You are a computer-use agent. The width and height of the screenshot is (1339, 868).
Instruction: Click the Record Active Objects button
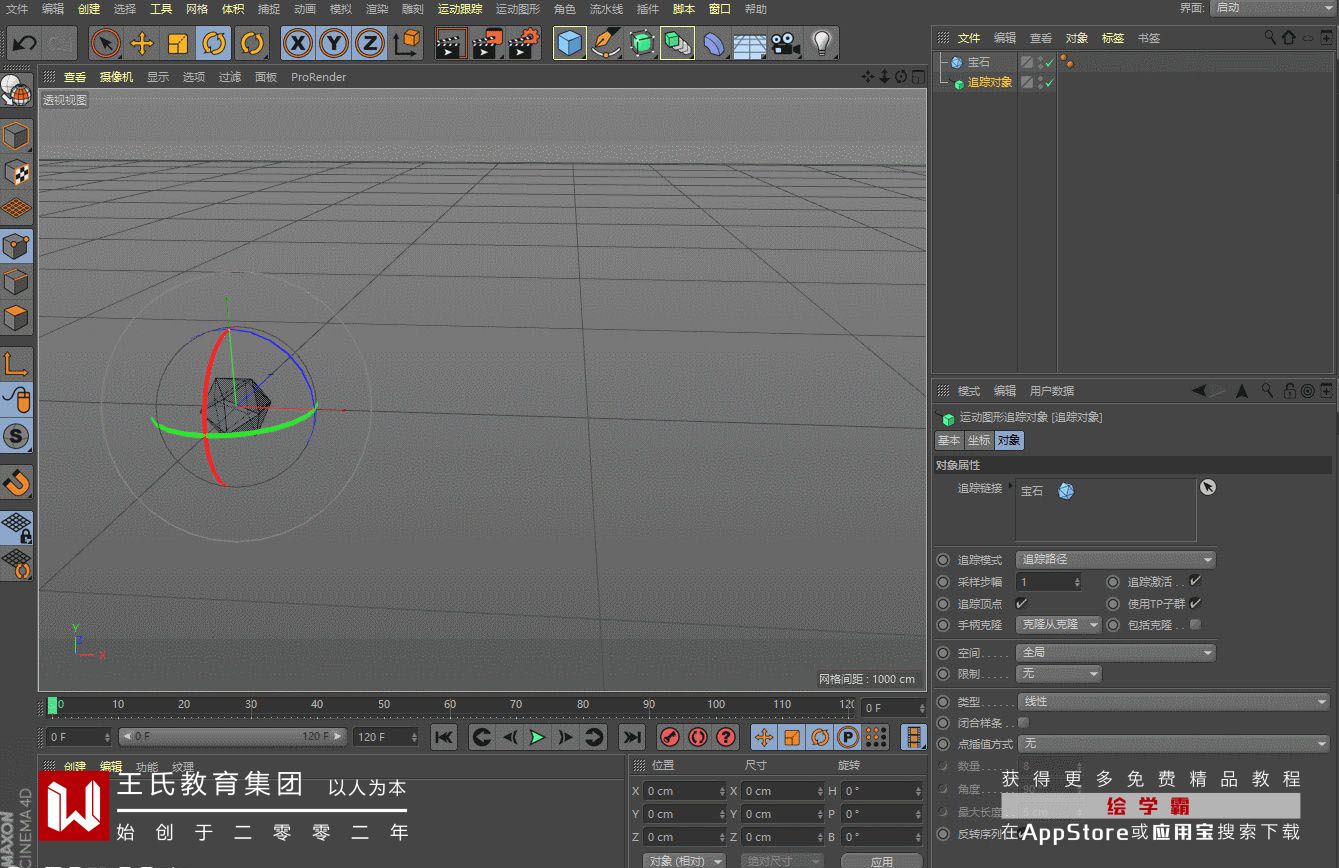tap(670, 737)
